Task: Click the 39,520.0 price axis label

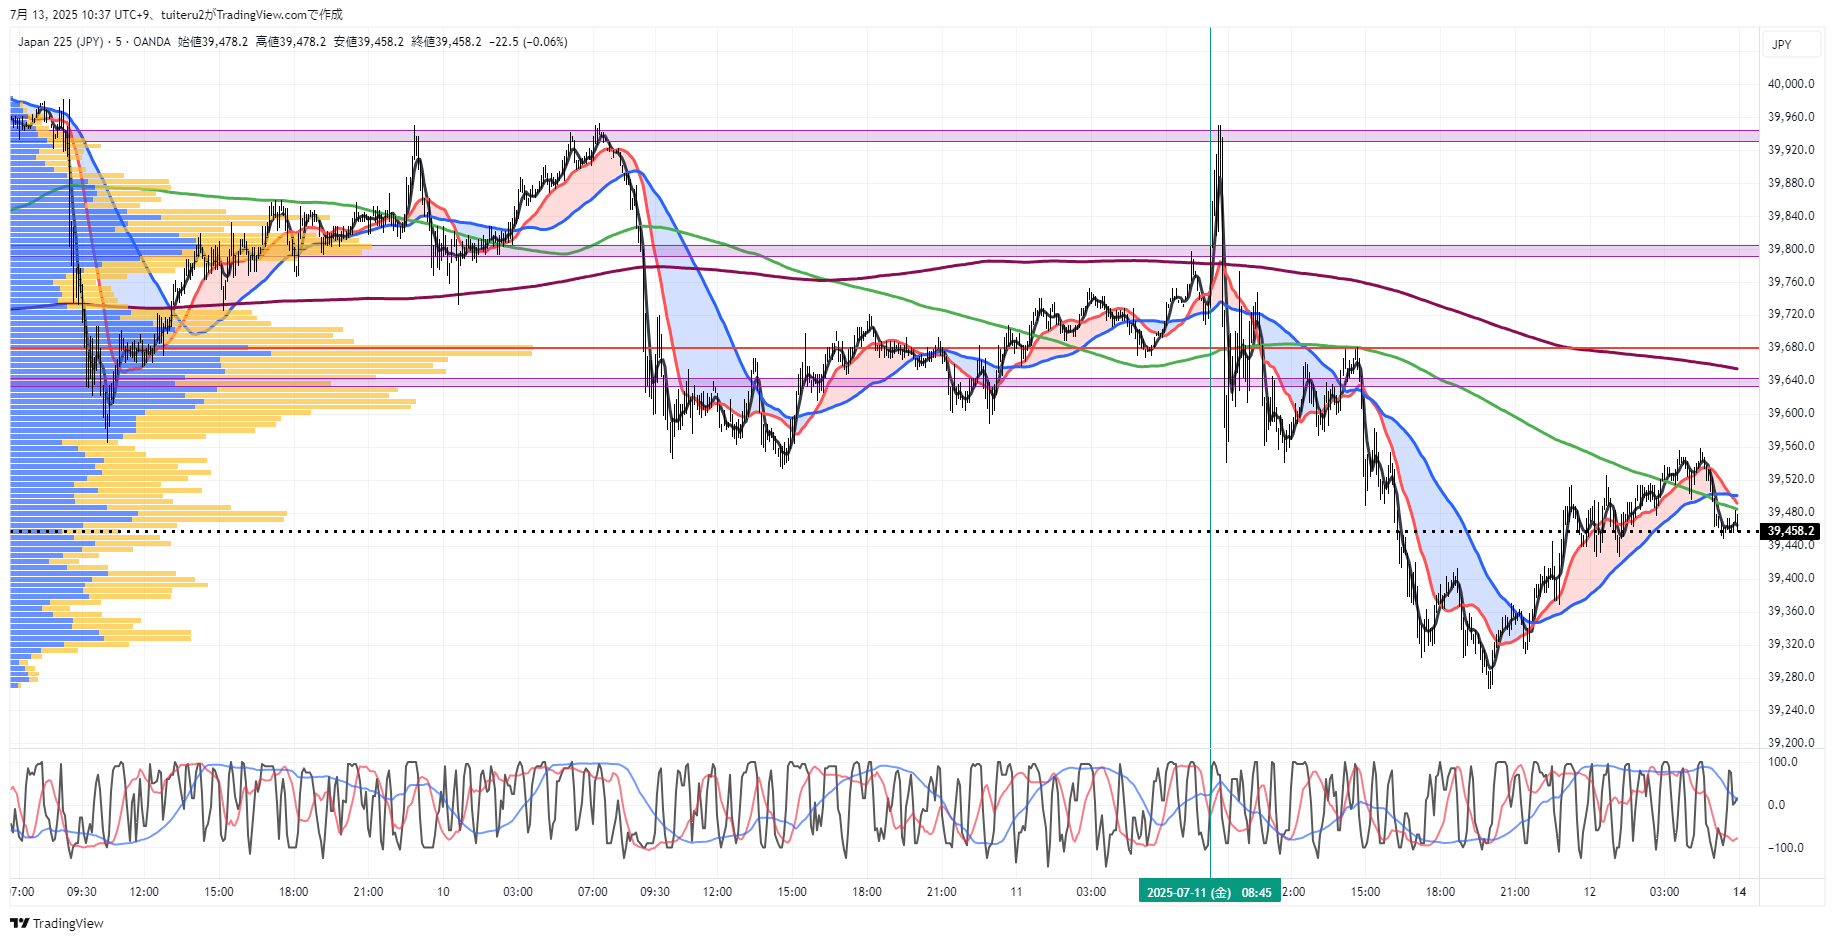Action: point(1791,479)
